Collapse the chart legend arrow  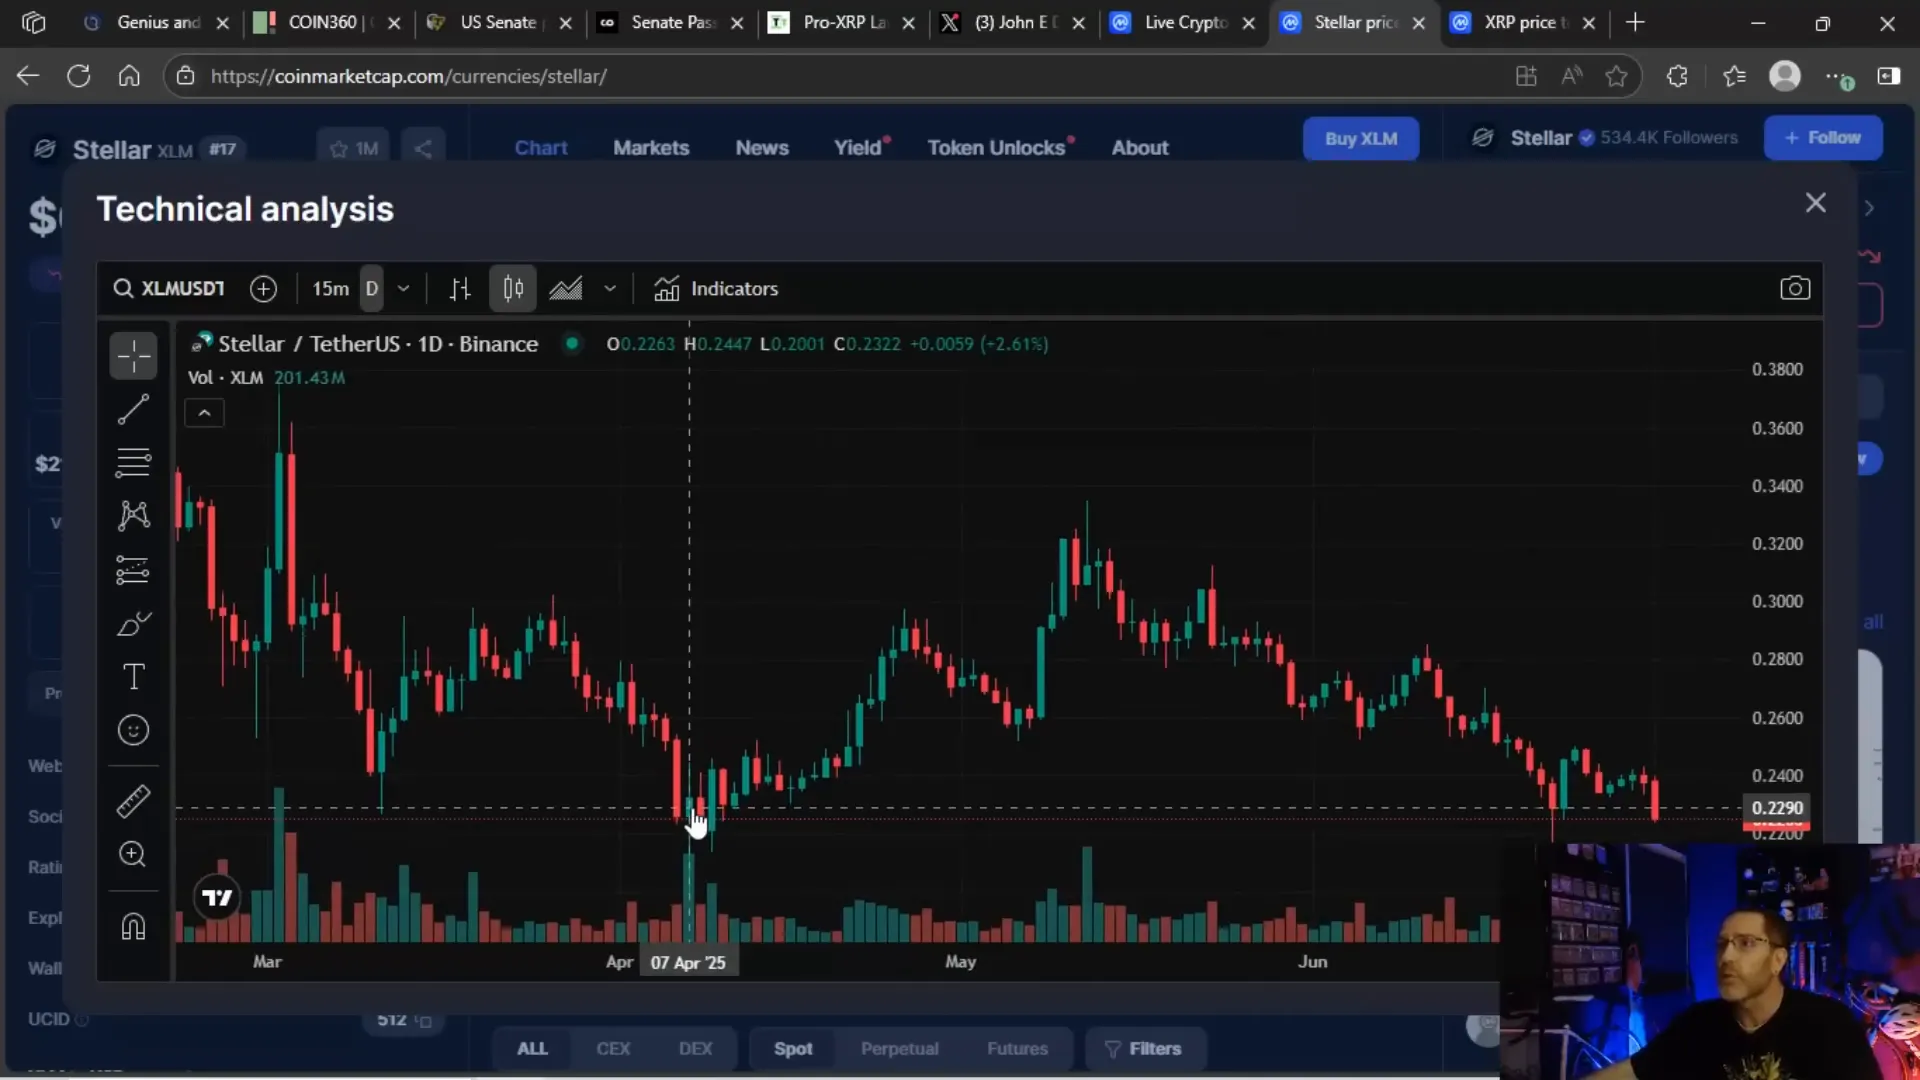click(204, 413)
